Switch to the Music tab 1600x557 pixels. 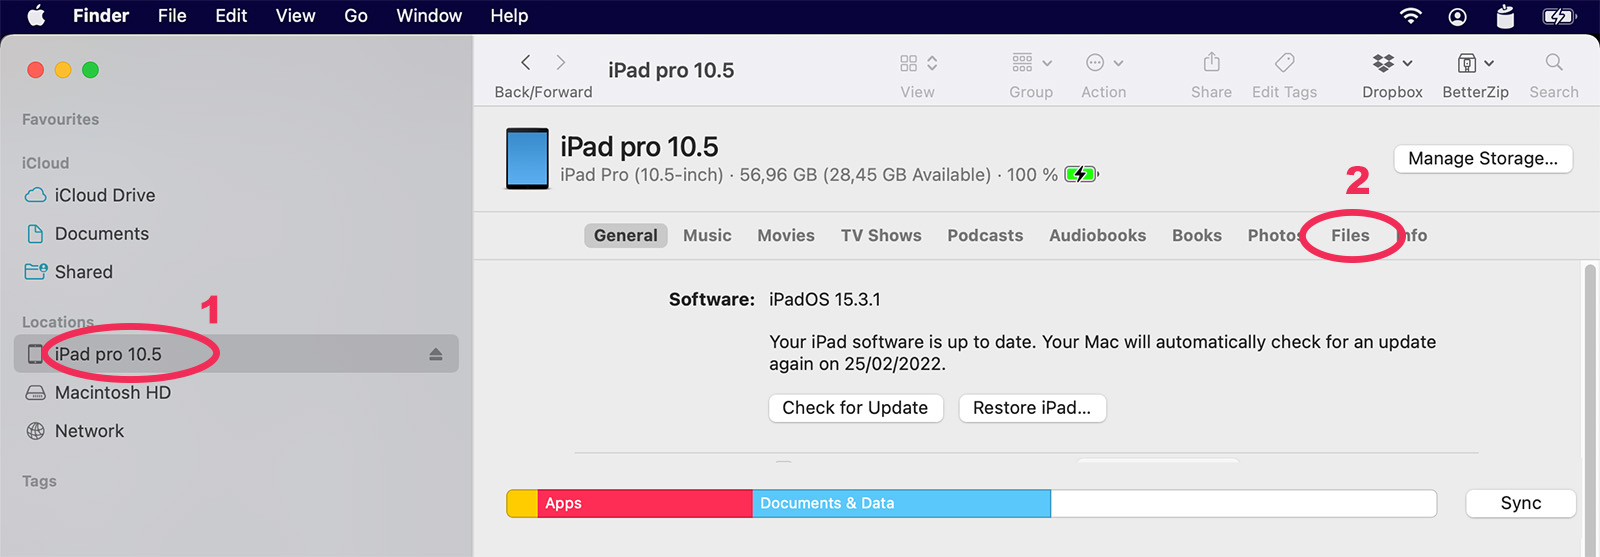(x=707, y=236)
